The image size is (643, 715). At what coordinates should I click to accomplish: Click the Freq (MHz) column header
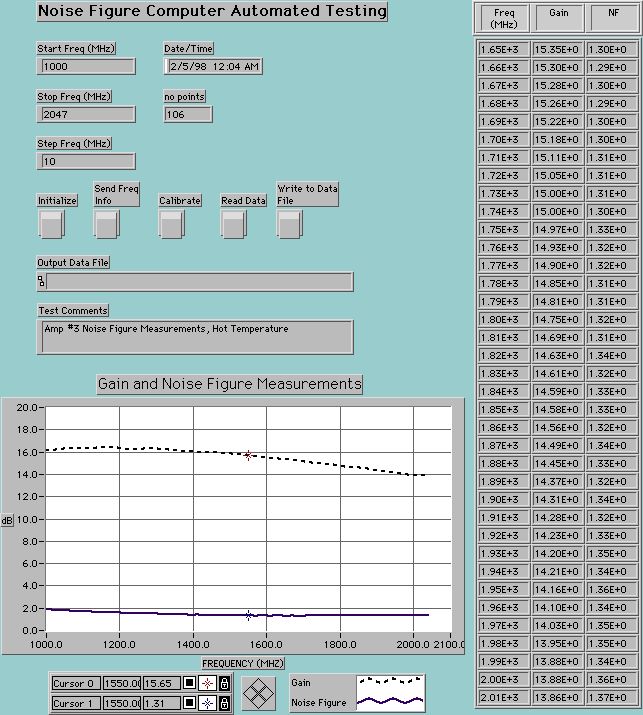click(x=503, y=19)
